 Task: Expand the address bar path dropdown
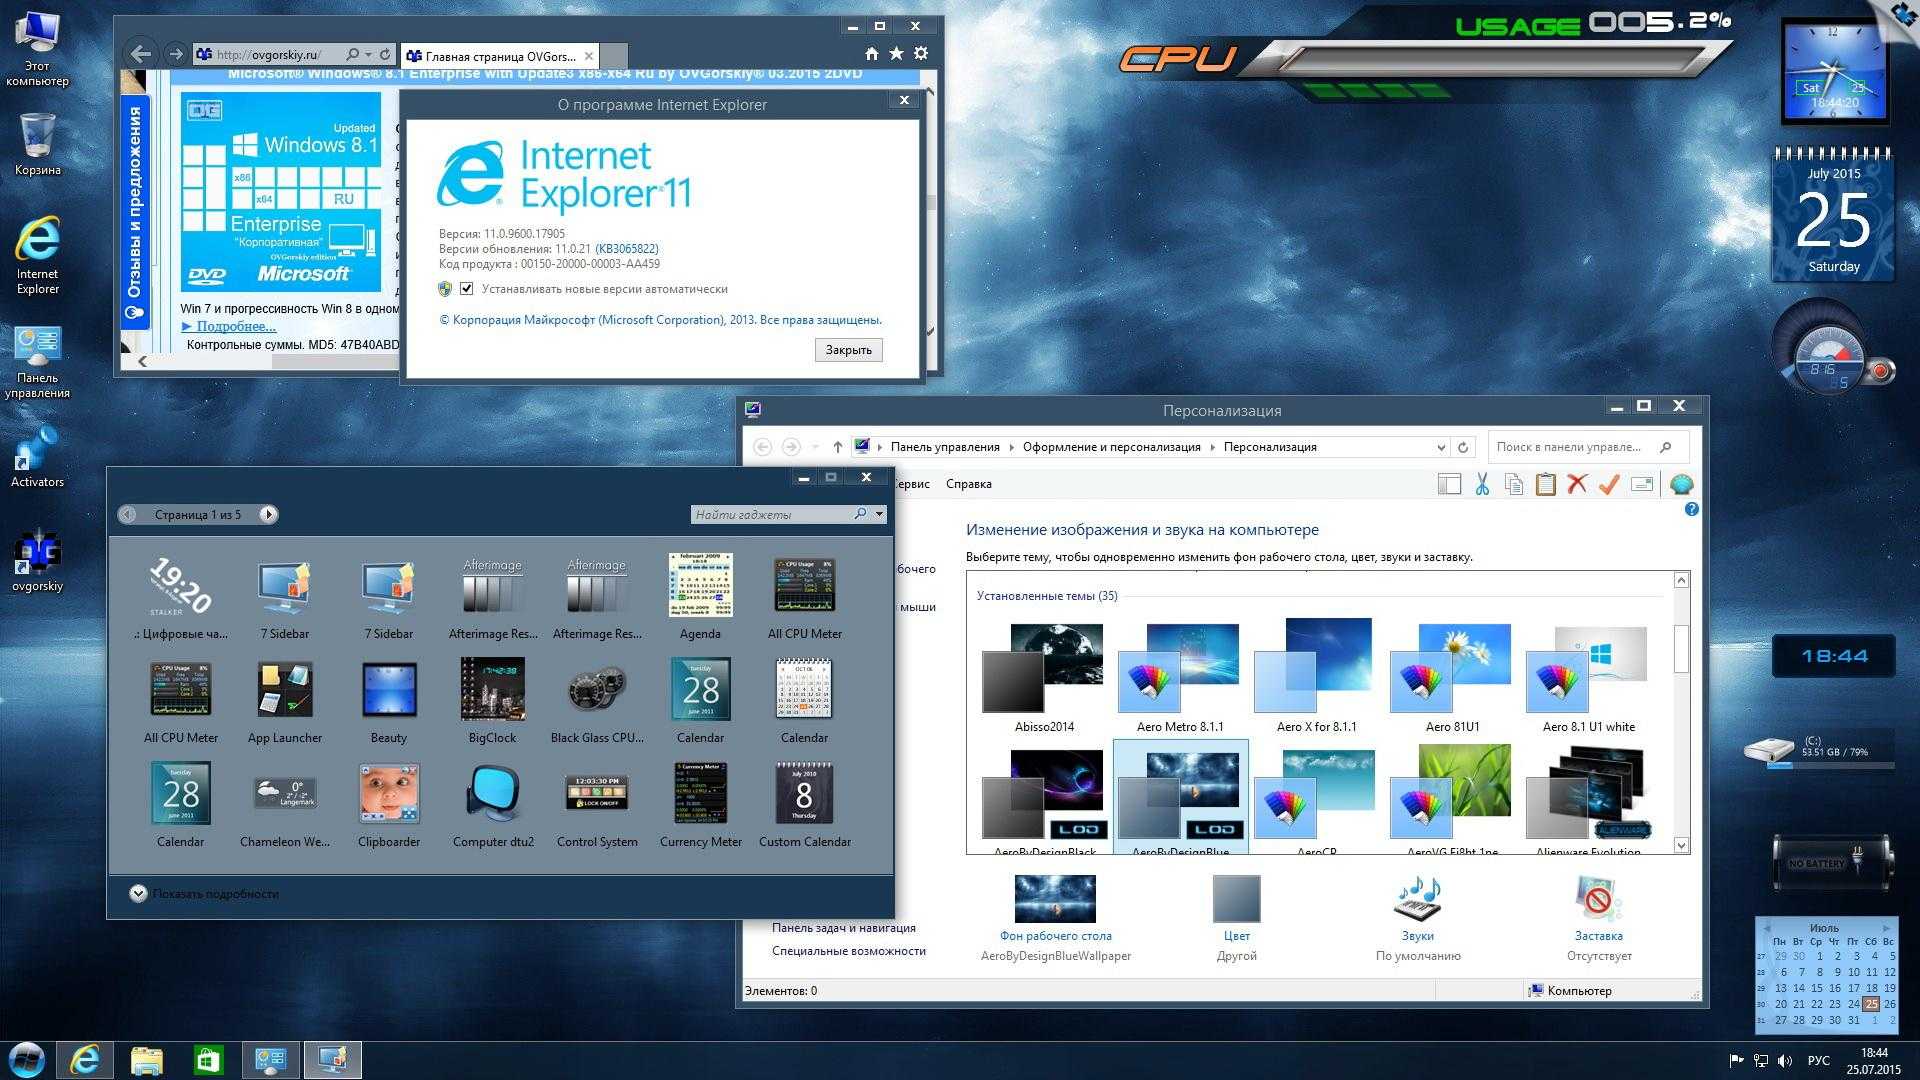[x=1440, y=447]
